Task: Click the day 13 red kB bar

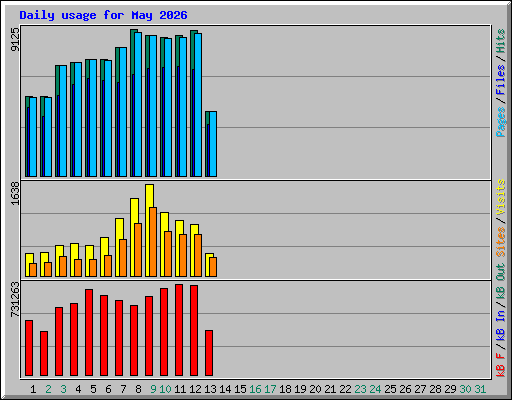Action: click(209, 353)
